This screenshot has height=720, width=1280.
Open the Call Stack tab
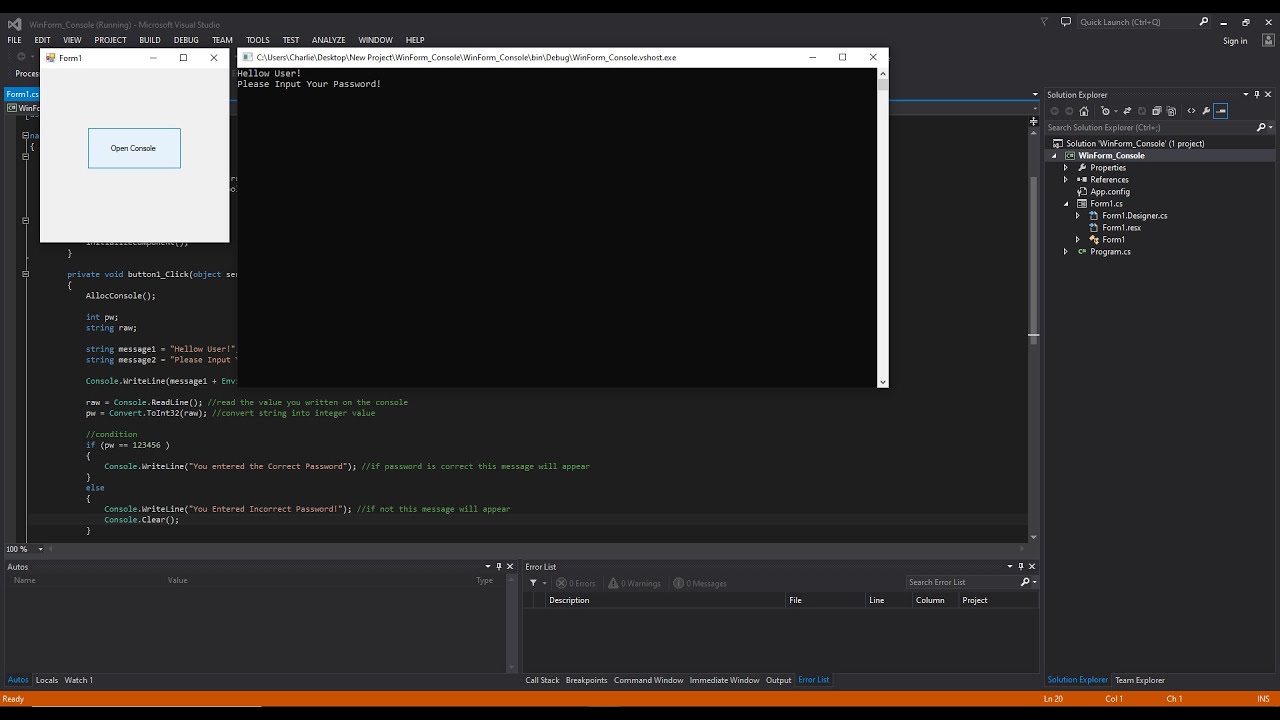[543, 680]
